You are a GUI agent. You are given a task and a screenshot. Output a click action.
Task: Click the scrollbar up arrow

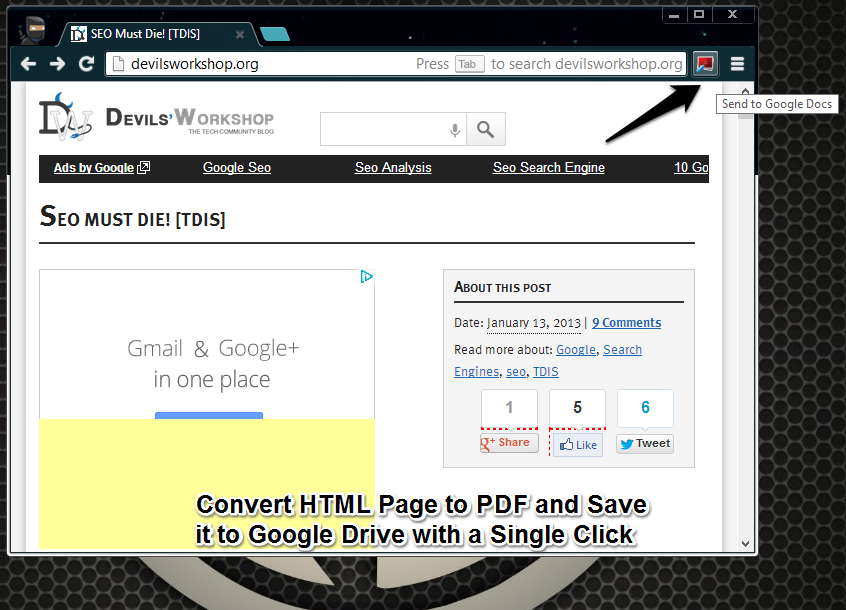pyautogui.click(x=746, y=91)
